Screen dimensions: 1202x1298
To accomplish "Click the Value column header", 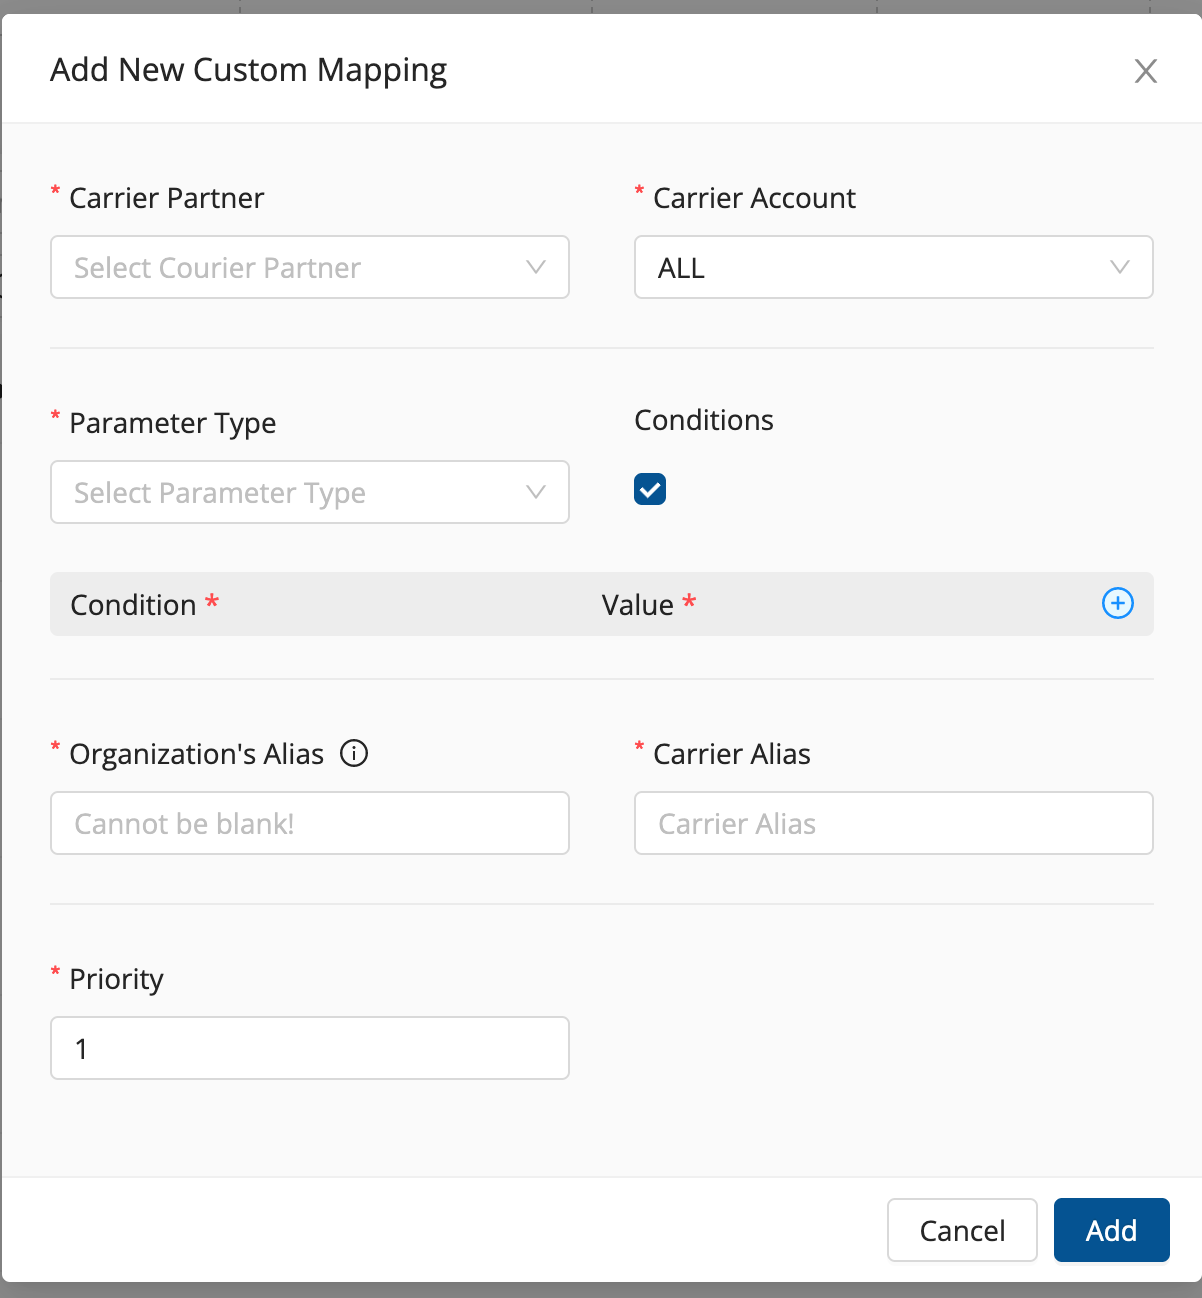I will [638, 605].
